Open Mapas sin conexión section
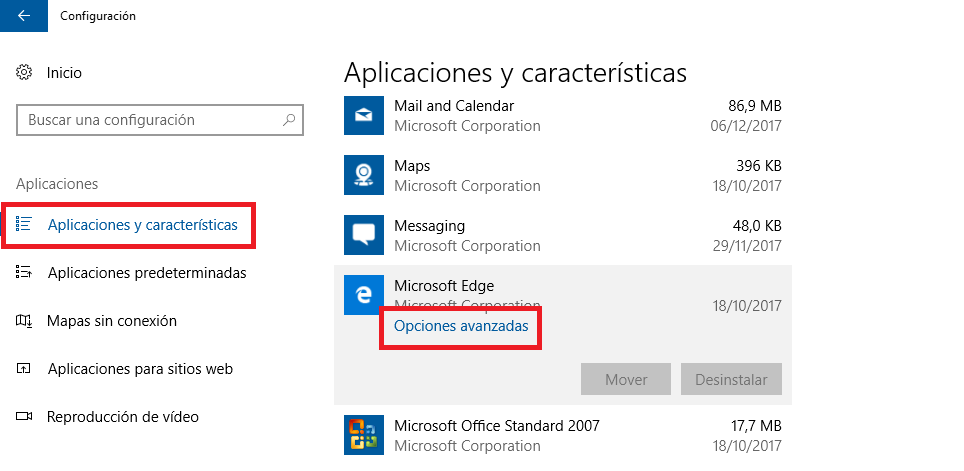Screen dimensions: 964x471 (112, 321)
